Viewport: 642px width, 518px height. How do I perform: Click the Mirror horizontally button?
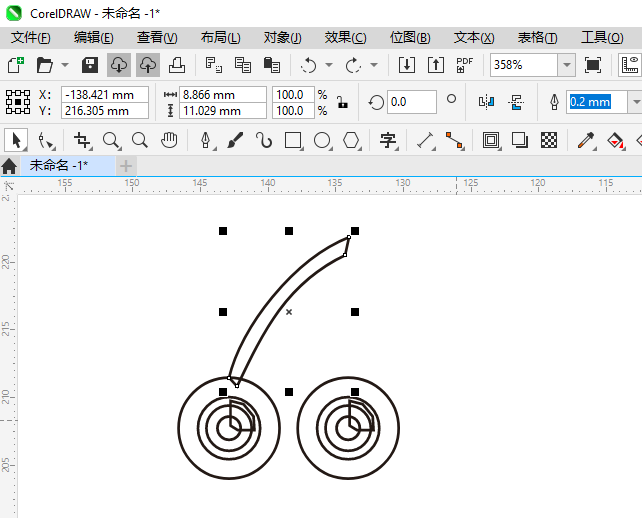(x=487, y=102)
